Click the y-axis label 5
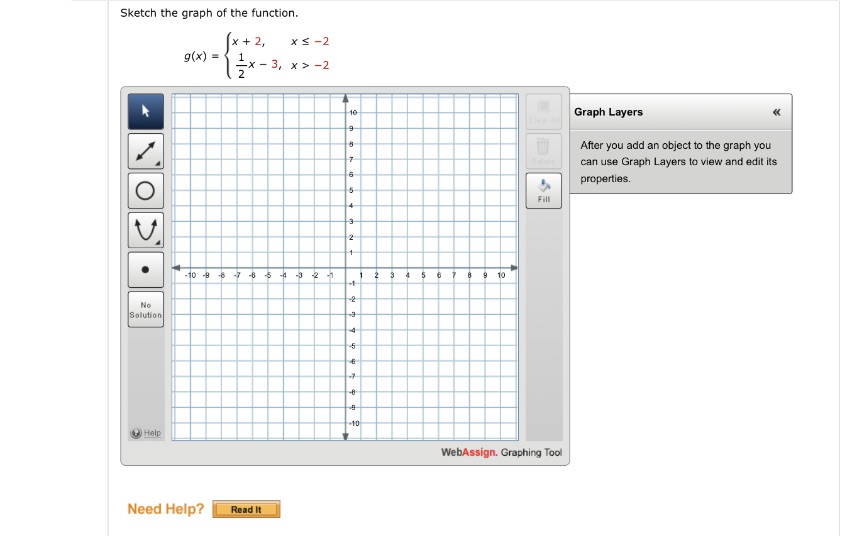The height and width of the screenshot is (536, 852). coord(351,190)
